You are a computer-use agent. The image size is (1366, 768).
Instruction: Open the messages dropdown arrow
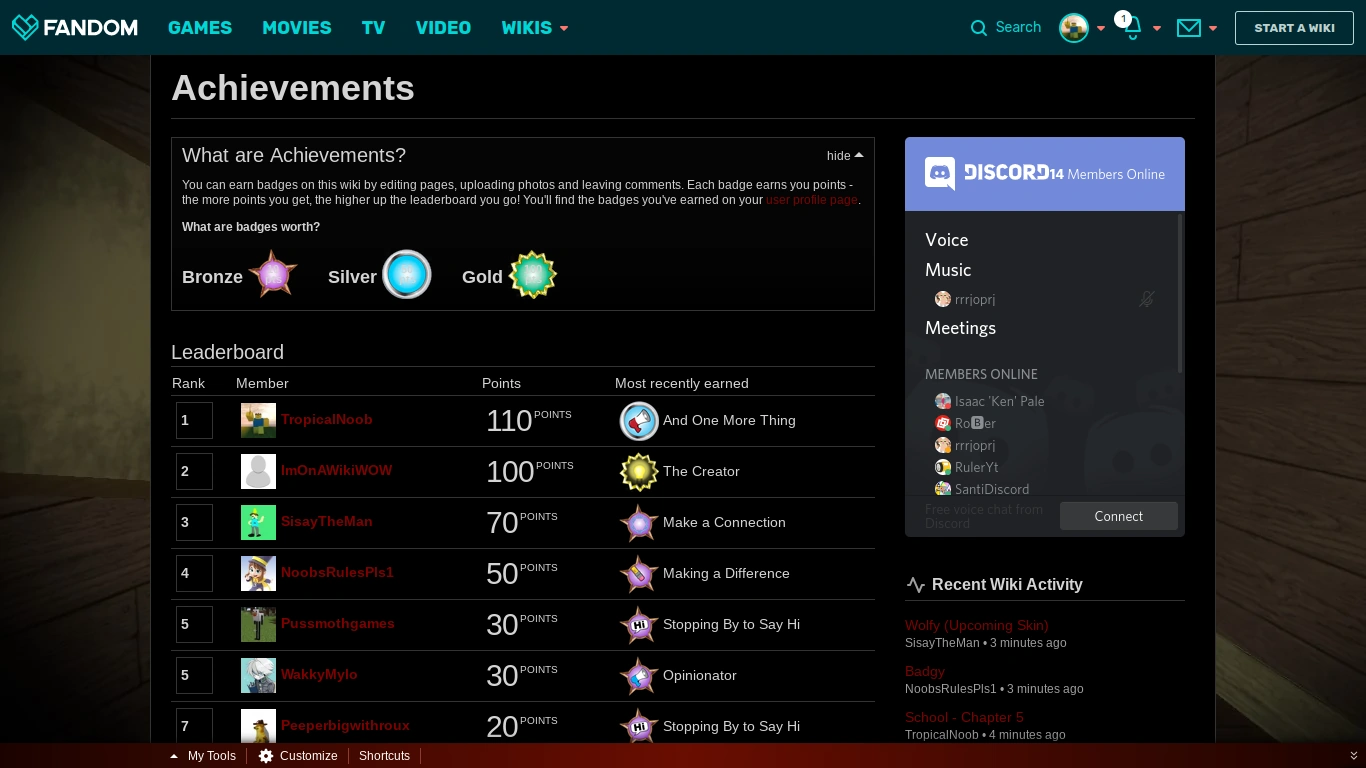pyautogui.click(x=1213, y=29)
